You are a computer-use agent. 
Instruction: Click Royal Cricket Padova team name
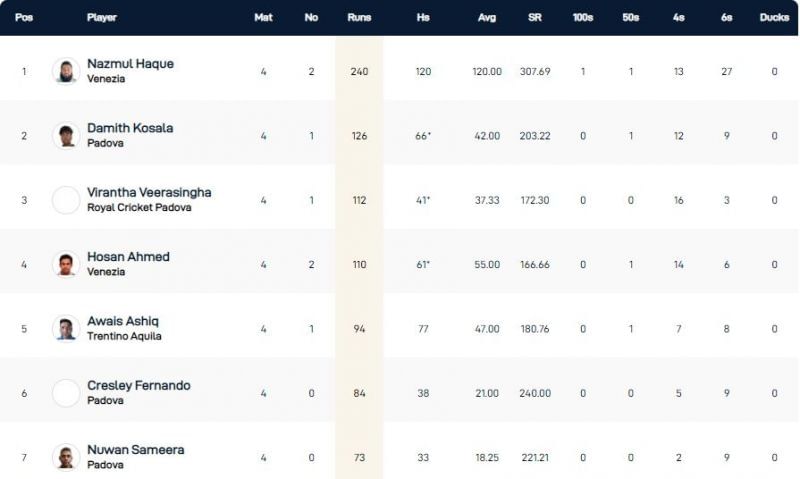pyautogui.click(x=138, y=208)
